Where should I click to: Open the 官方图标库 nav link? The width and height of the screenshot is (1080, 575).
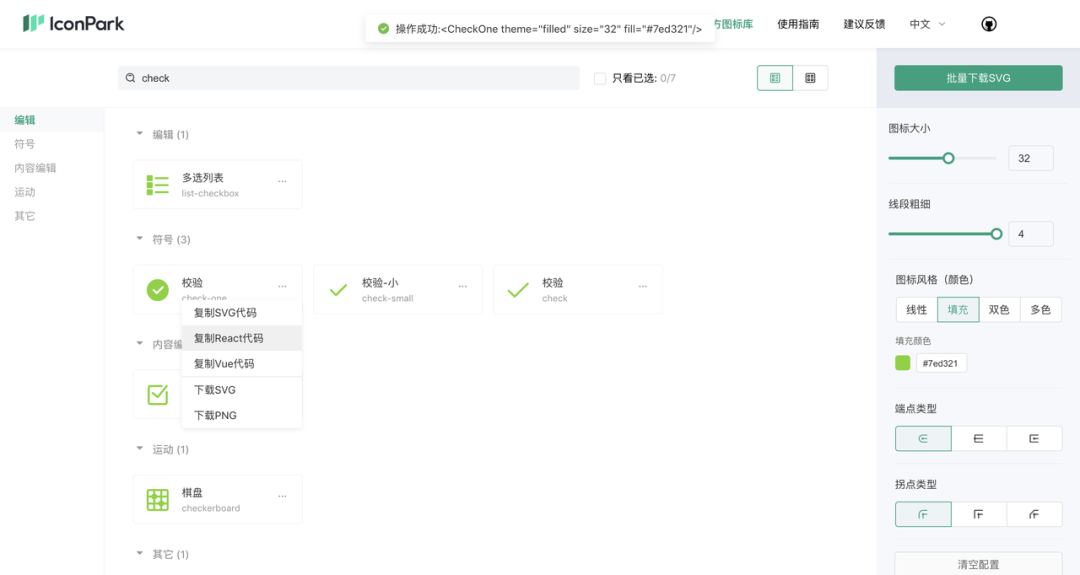(x=733, y=24)
